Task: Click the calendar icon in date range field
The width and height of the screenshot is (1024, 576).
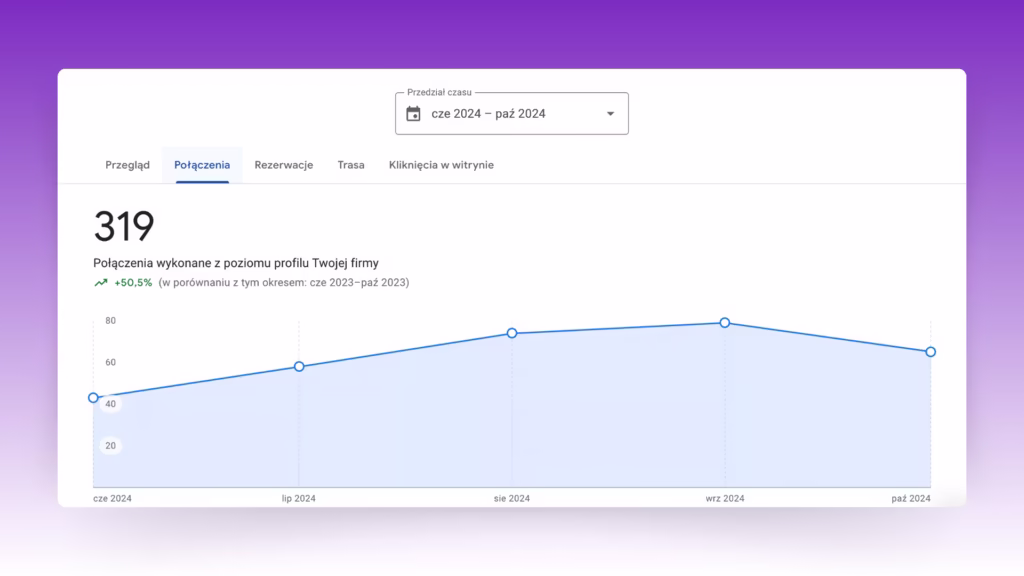Action: click(x=413, y=114)
